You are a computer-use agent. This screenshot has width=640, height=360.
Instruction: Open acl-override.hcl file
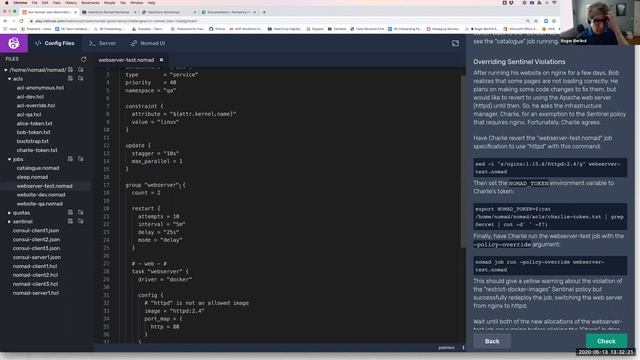pyautogui.click(x=36, y=105)
